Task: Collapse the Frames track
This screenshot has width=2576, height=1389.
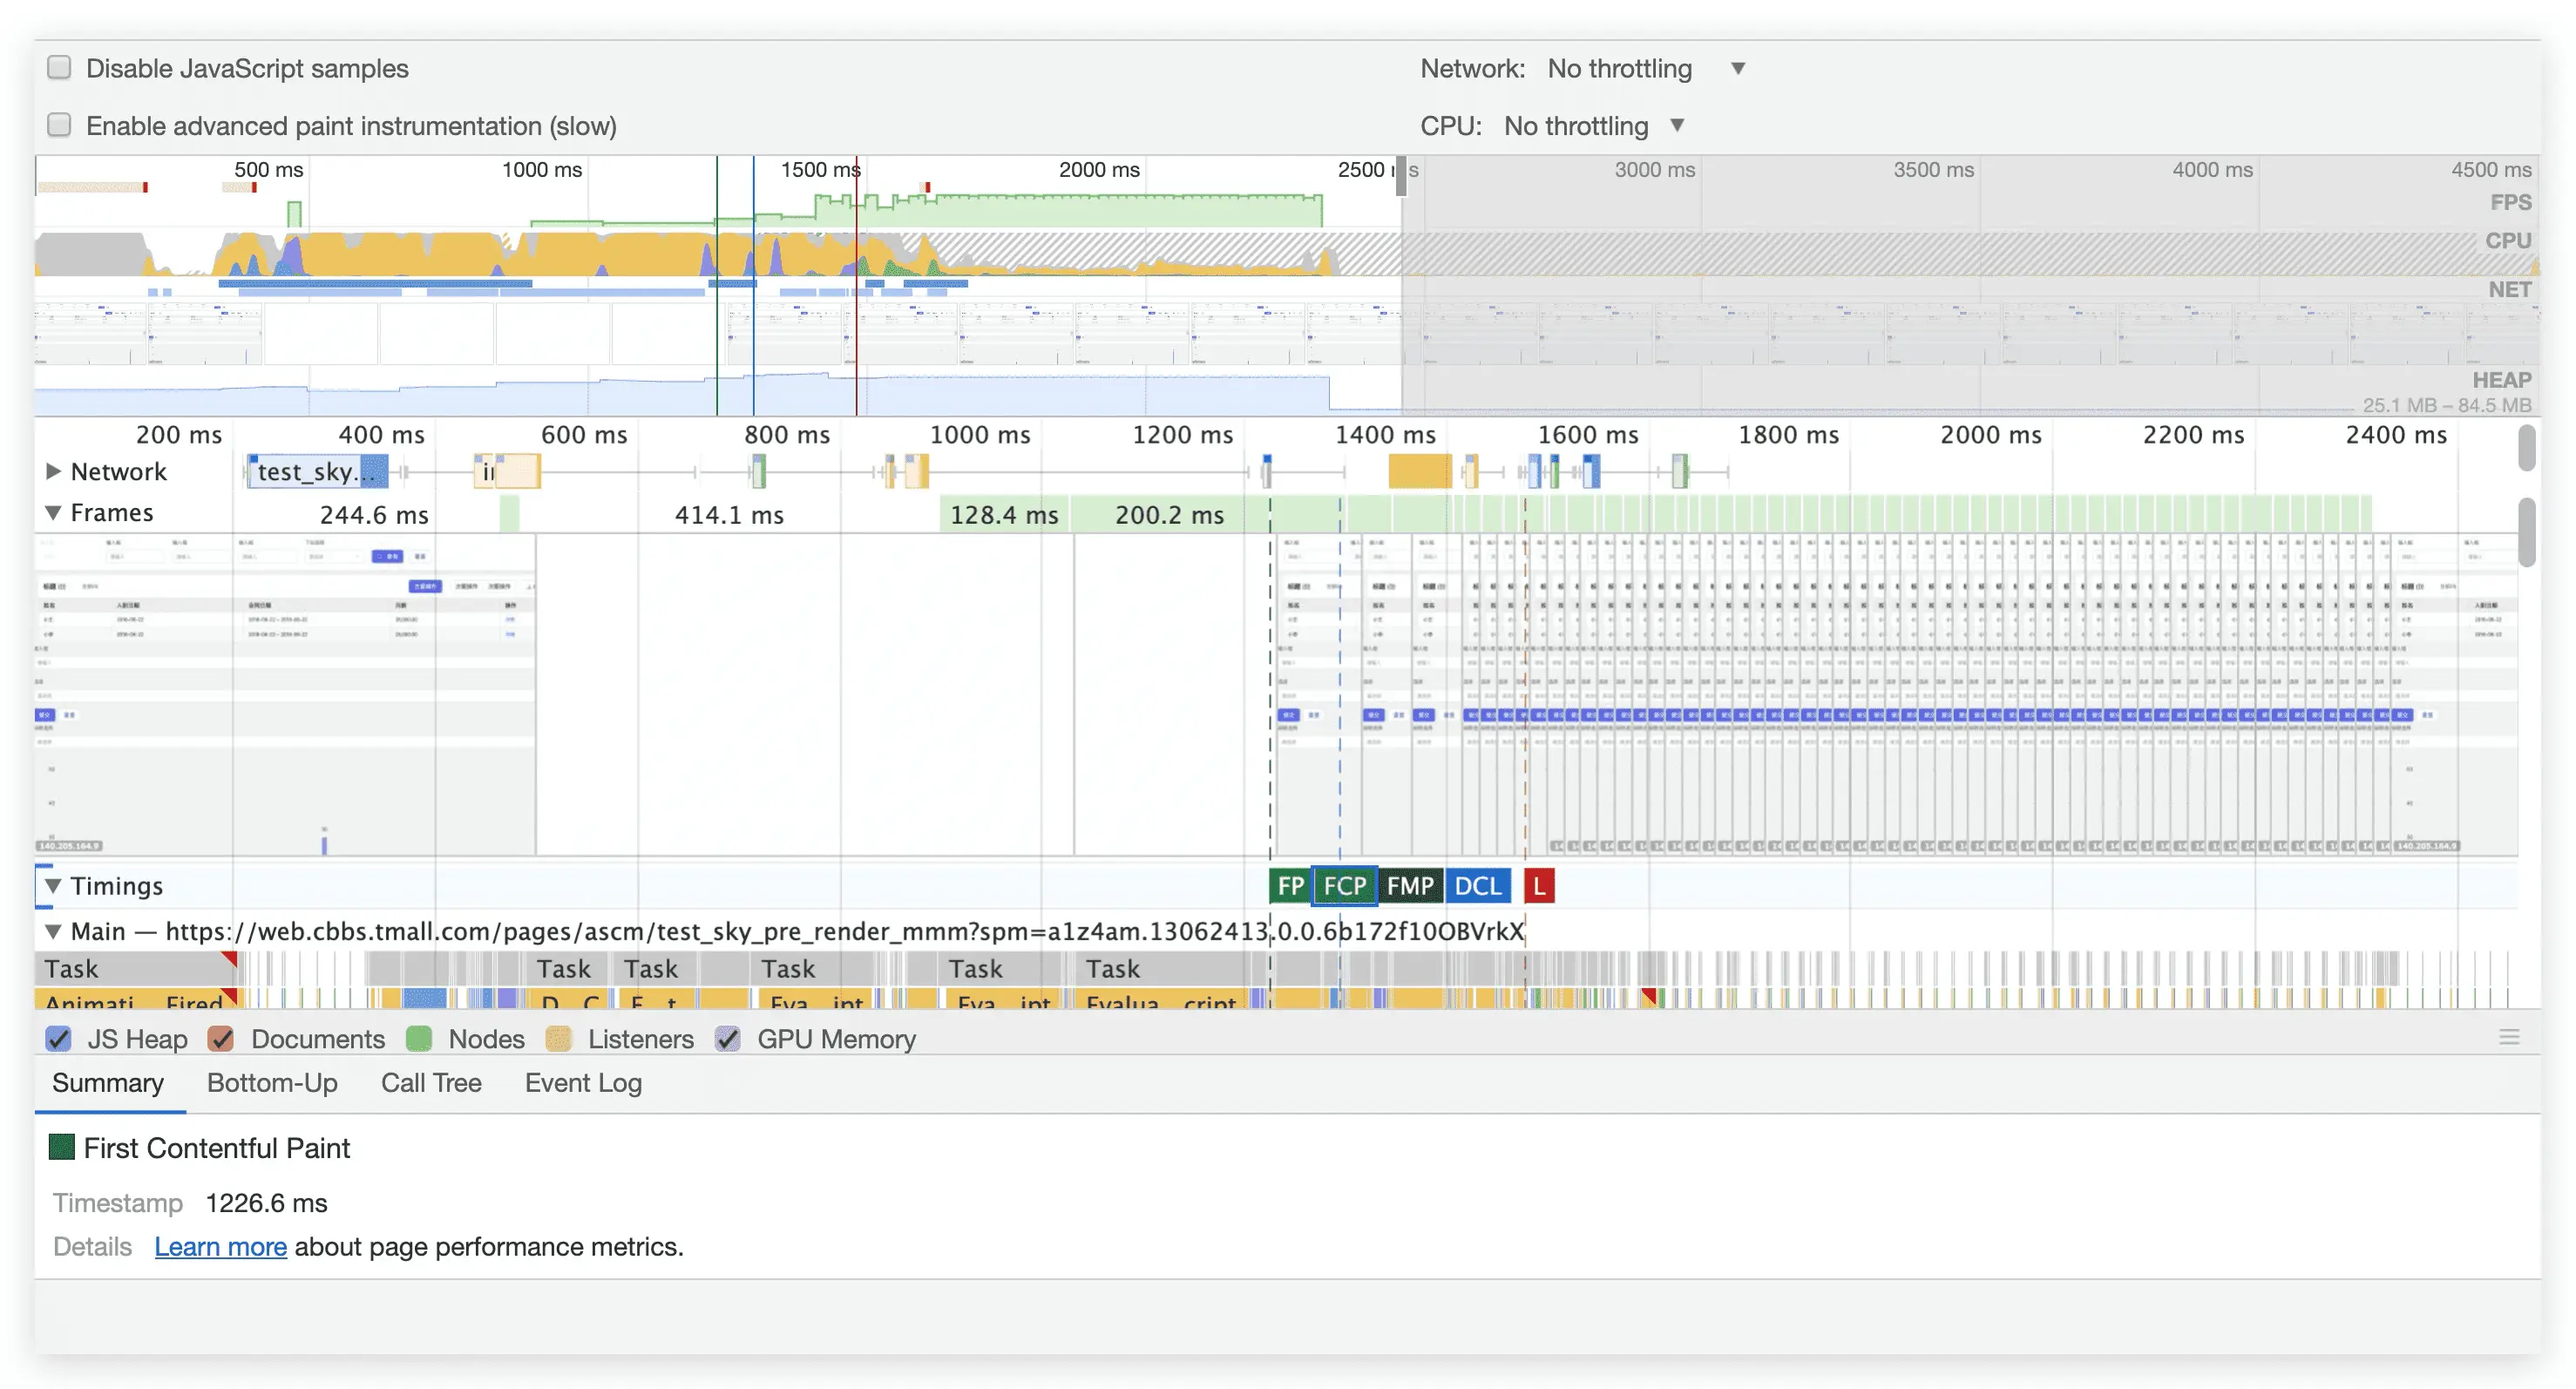Action: [x=54, y=513]
